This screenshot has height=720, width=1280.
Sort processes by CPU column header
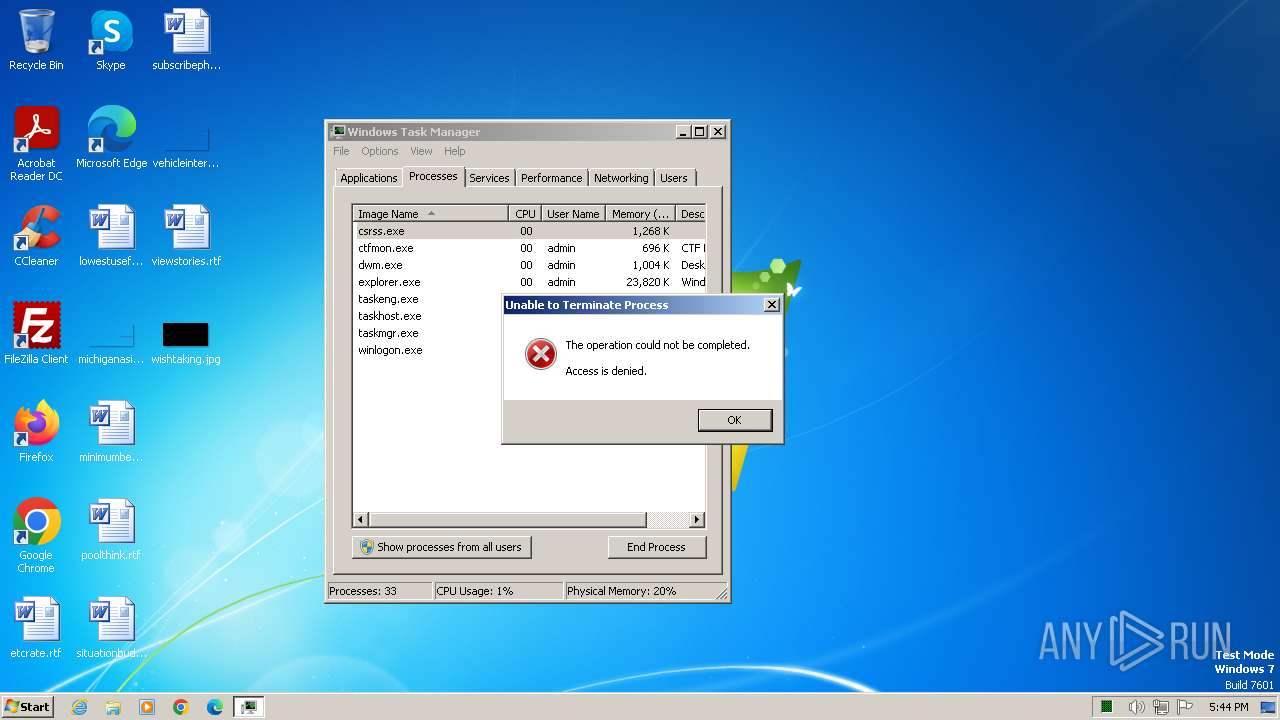tap(525, 214)
